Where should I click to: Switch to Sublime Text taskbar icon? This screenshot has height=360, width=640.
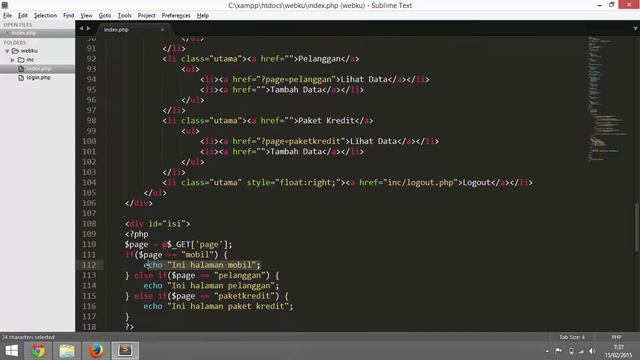(x=125, y=351)
